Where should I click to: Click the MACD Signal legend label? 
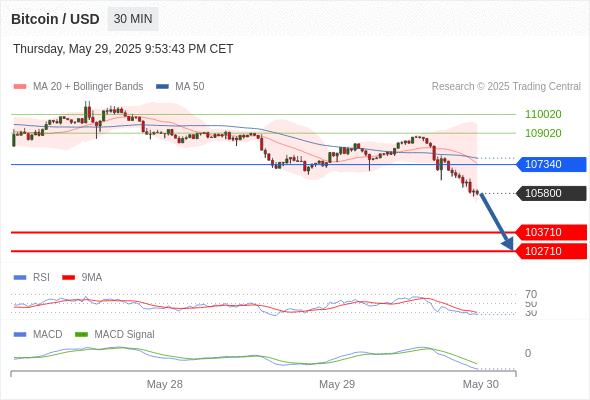pos(125,335)
